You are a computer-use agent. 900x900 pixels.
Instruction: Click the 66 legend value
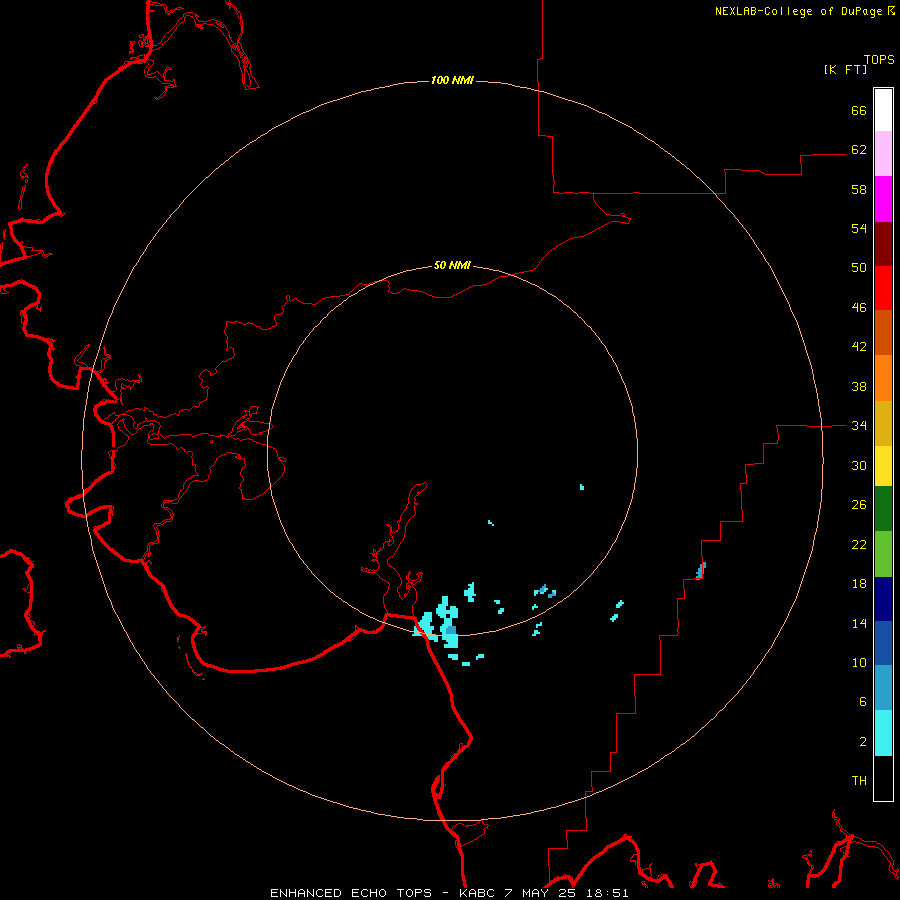pyautogui.click(x=859, y=110)
